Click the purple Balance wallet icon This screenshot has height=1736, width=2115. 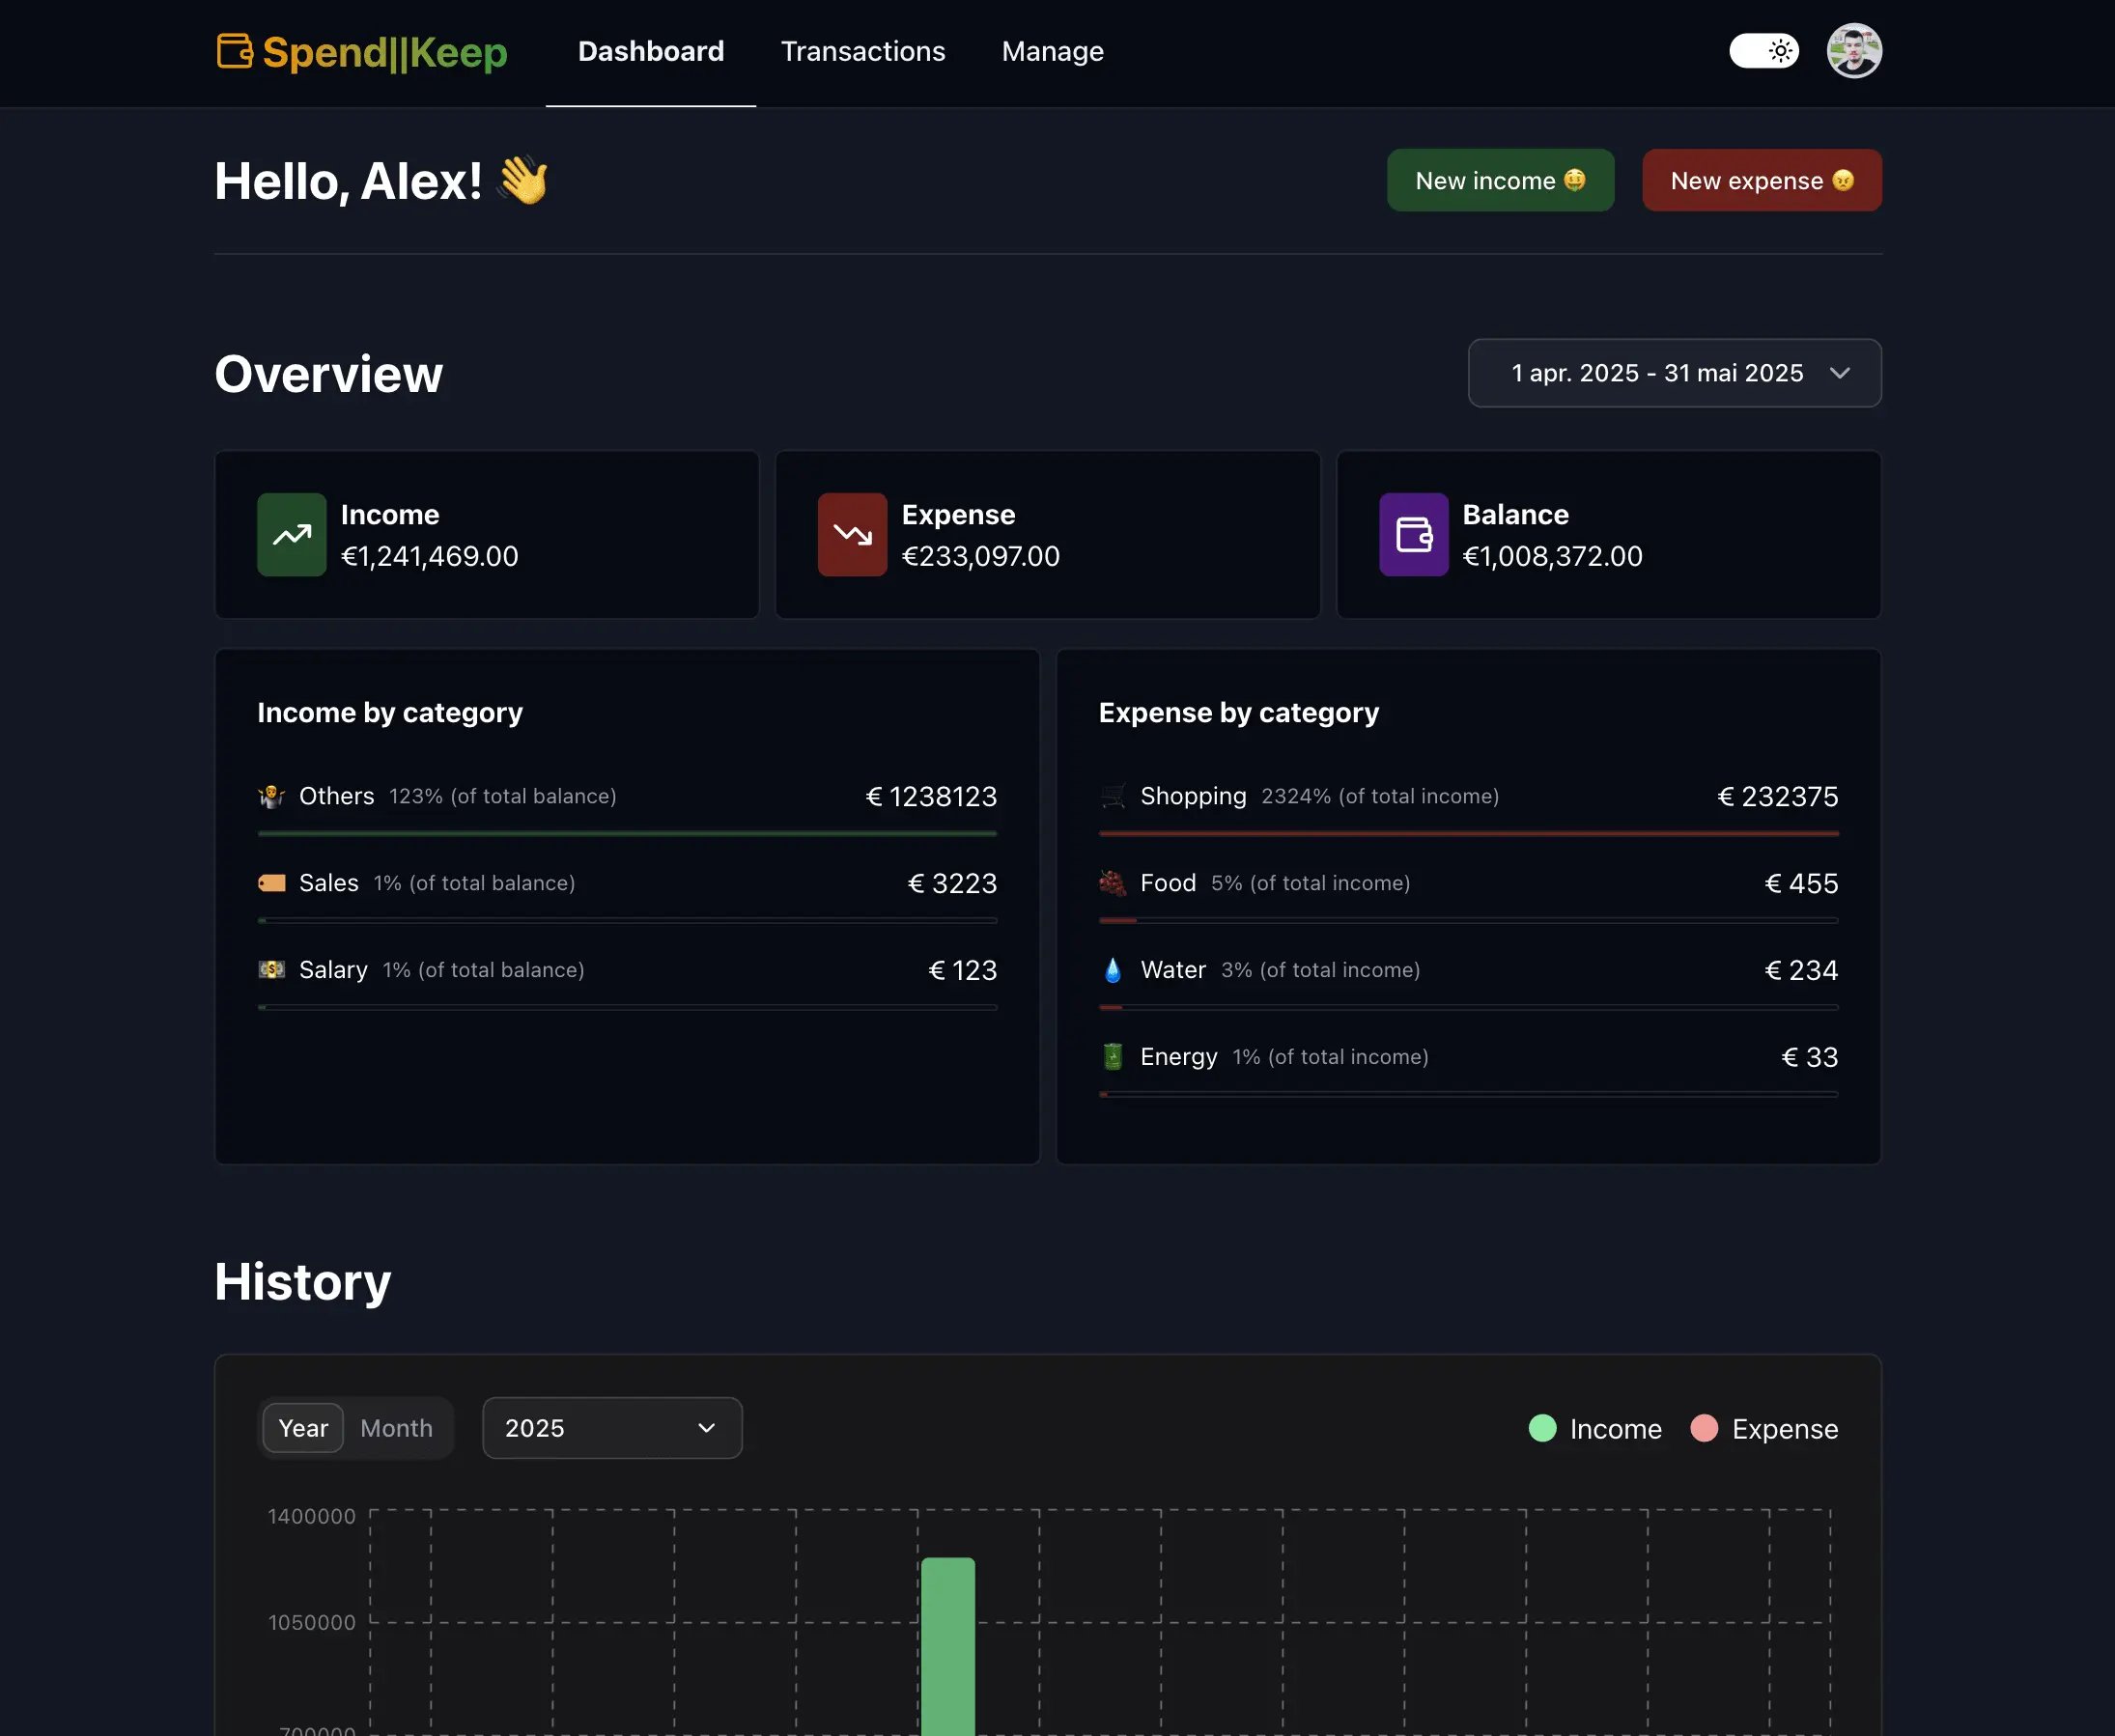(x=1413, y=534)
